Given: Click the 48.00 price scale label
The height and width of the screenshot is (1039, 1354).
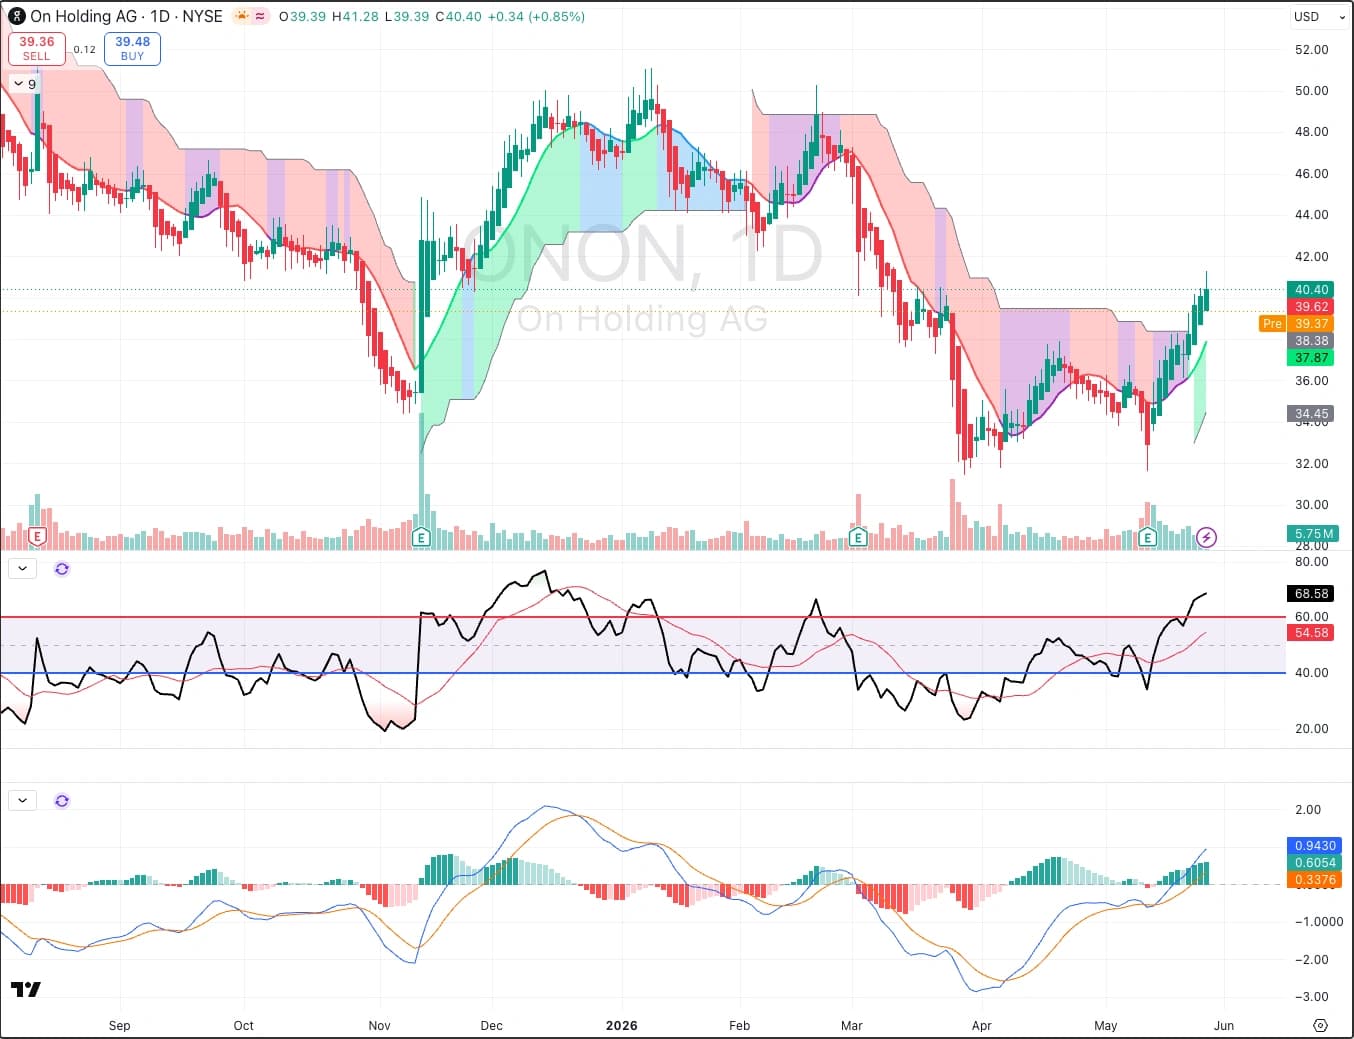Looking at the screenshot, I should pyautogui.click(x=1311, y=131).
